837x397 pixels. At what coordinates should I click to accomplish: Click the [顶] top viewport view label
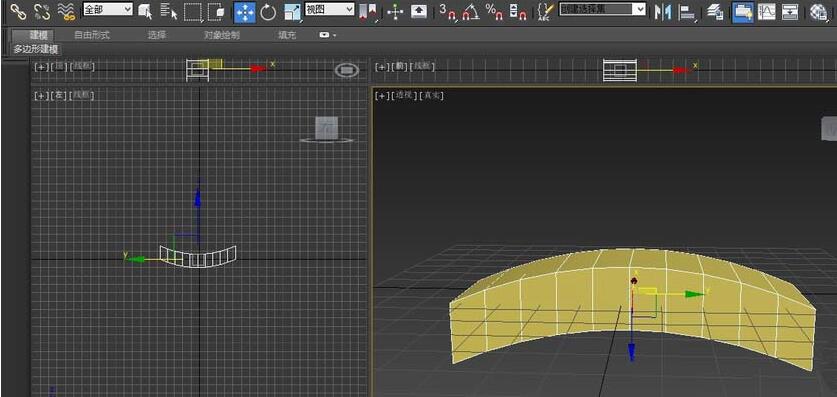(59, 67)
